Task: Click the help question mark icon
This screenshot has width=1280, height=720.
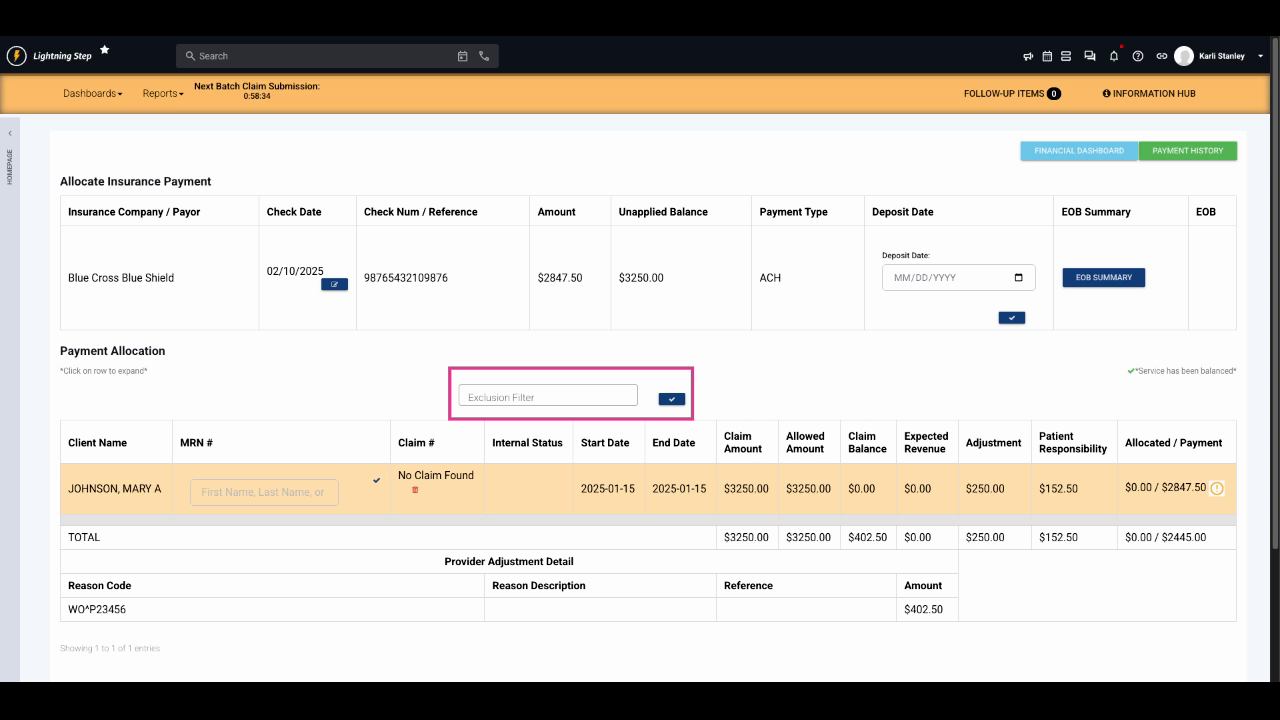Action: [x=1138, y=56]
